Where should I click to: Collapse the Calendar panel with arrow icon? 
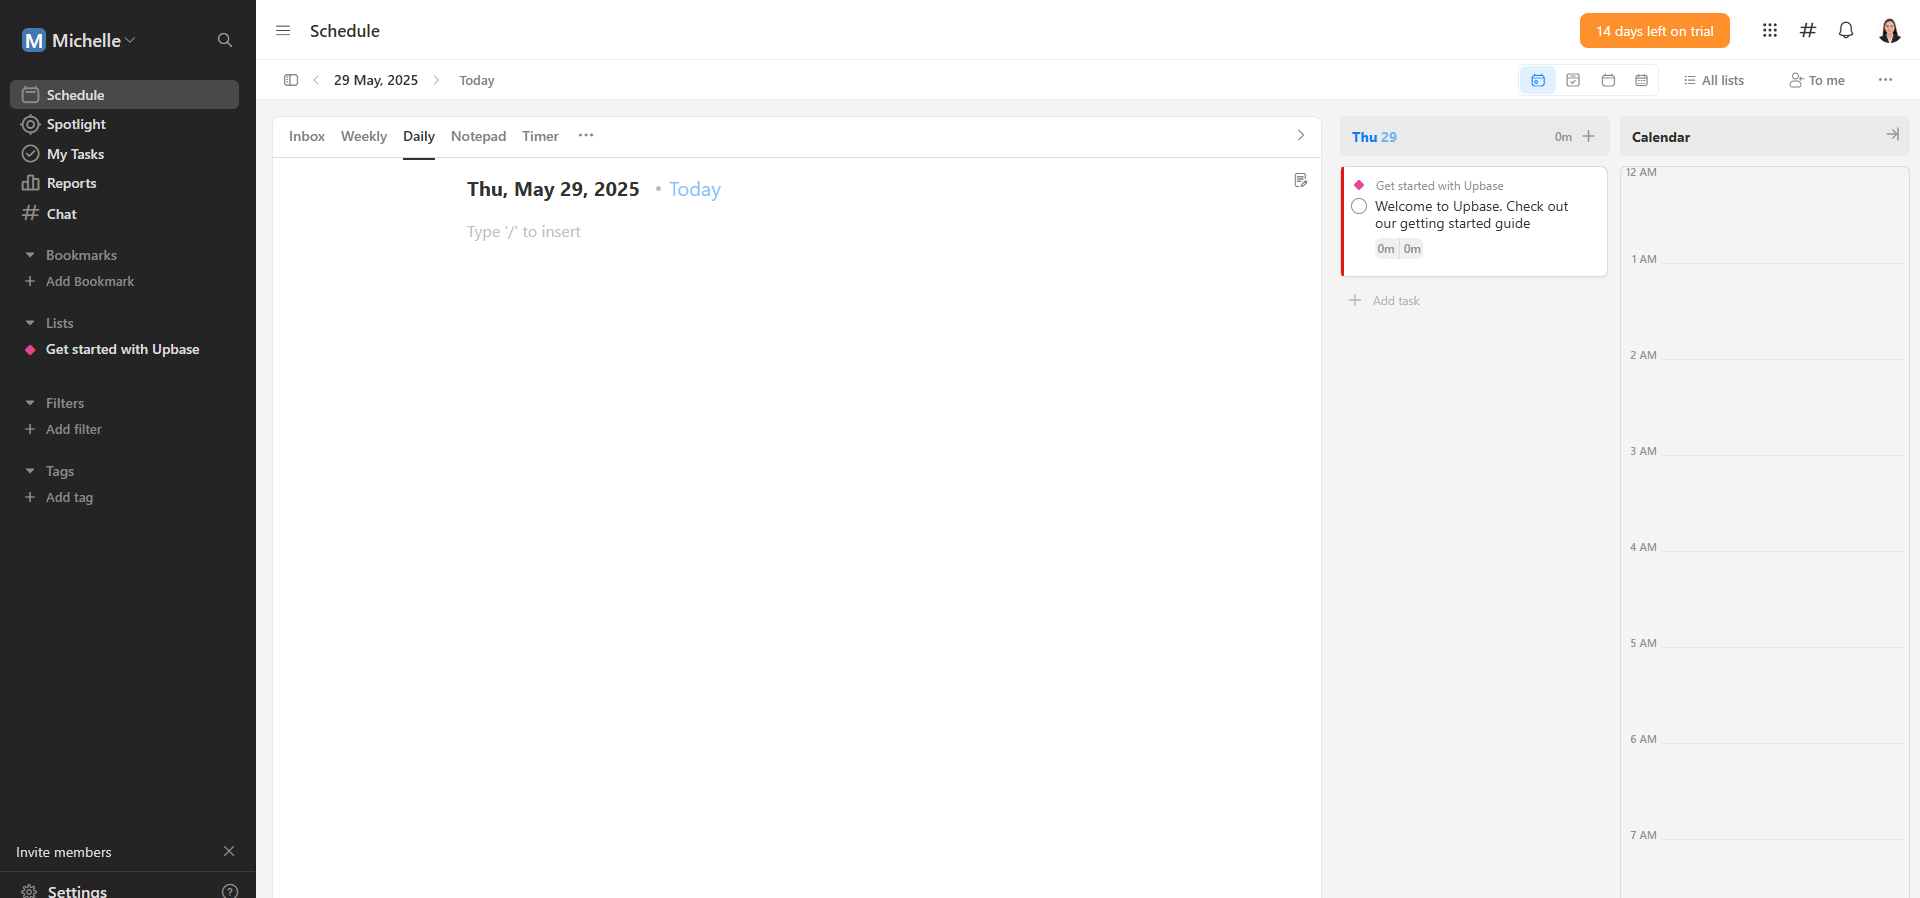[1892, 135]
